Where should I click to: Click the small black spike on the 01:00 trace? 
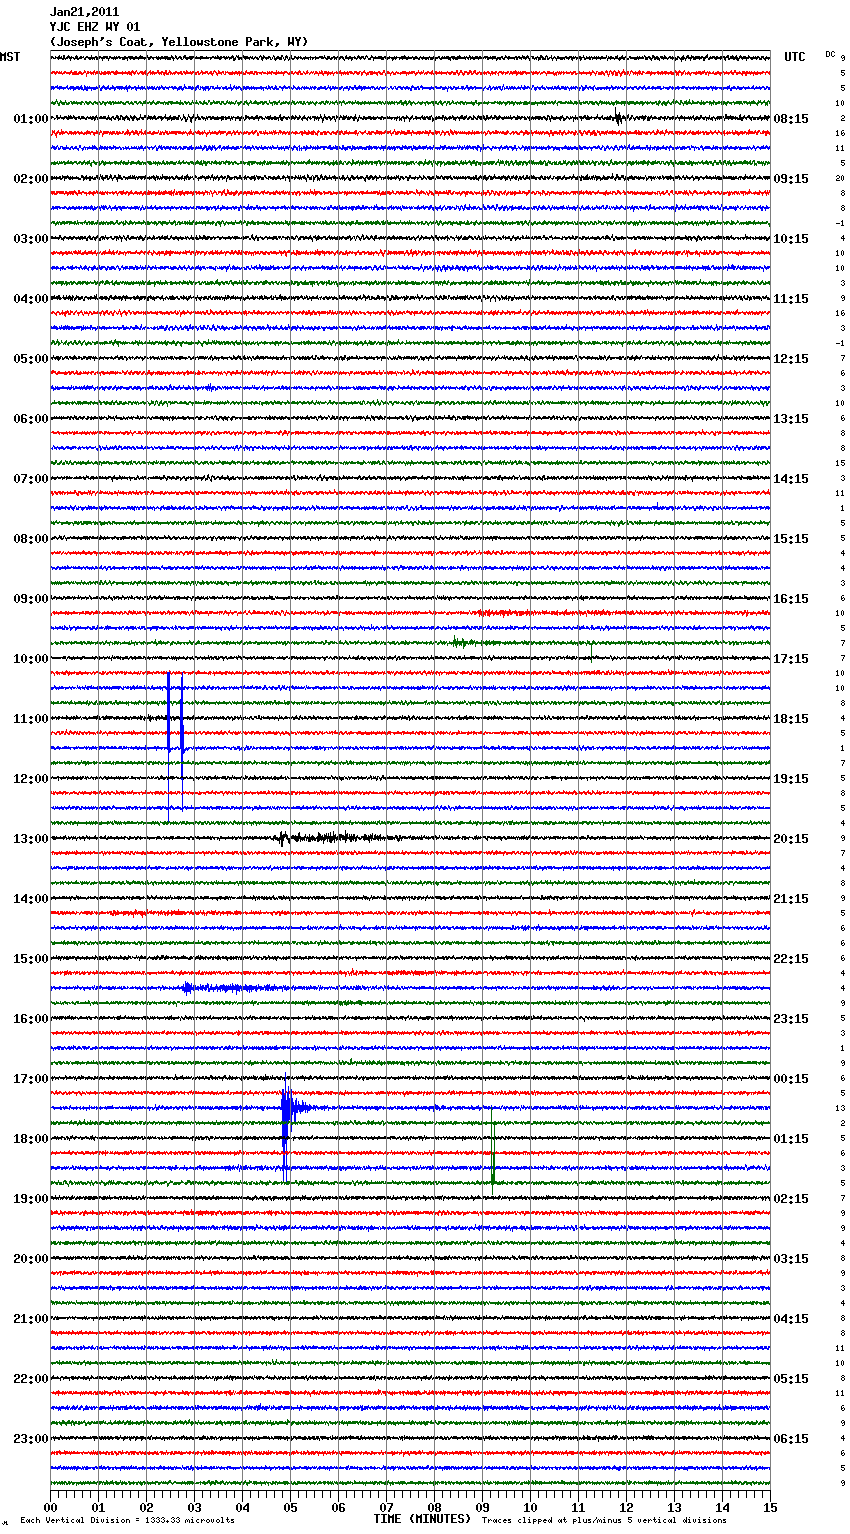(x=618, y=118)
